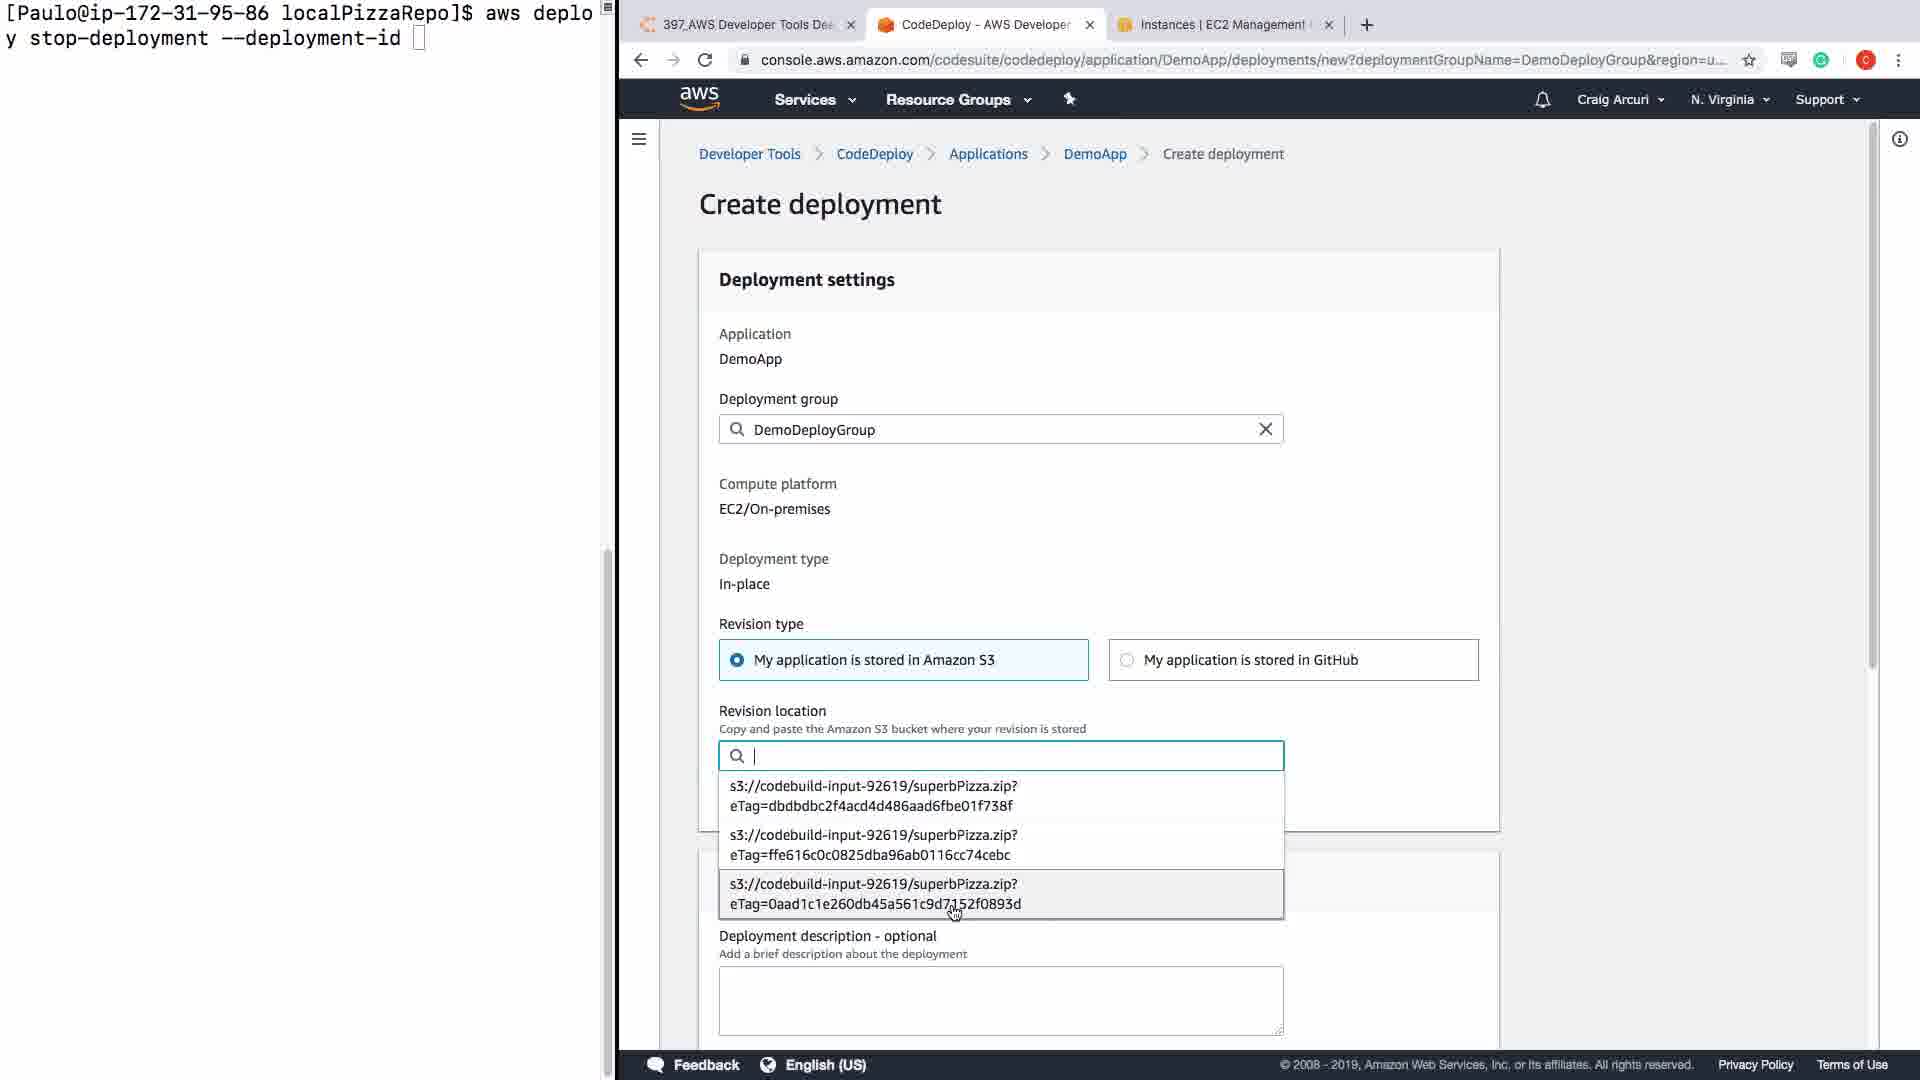
Task: Open the Resource Groups dropdown
Action: tap(958, 99)
